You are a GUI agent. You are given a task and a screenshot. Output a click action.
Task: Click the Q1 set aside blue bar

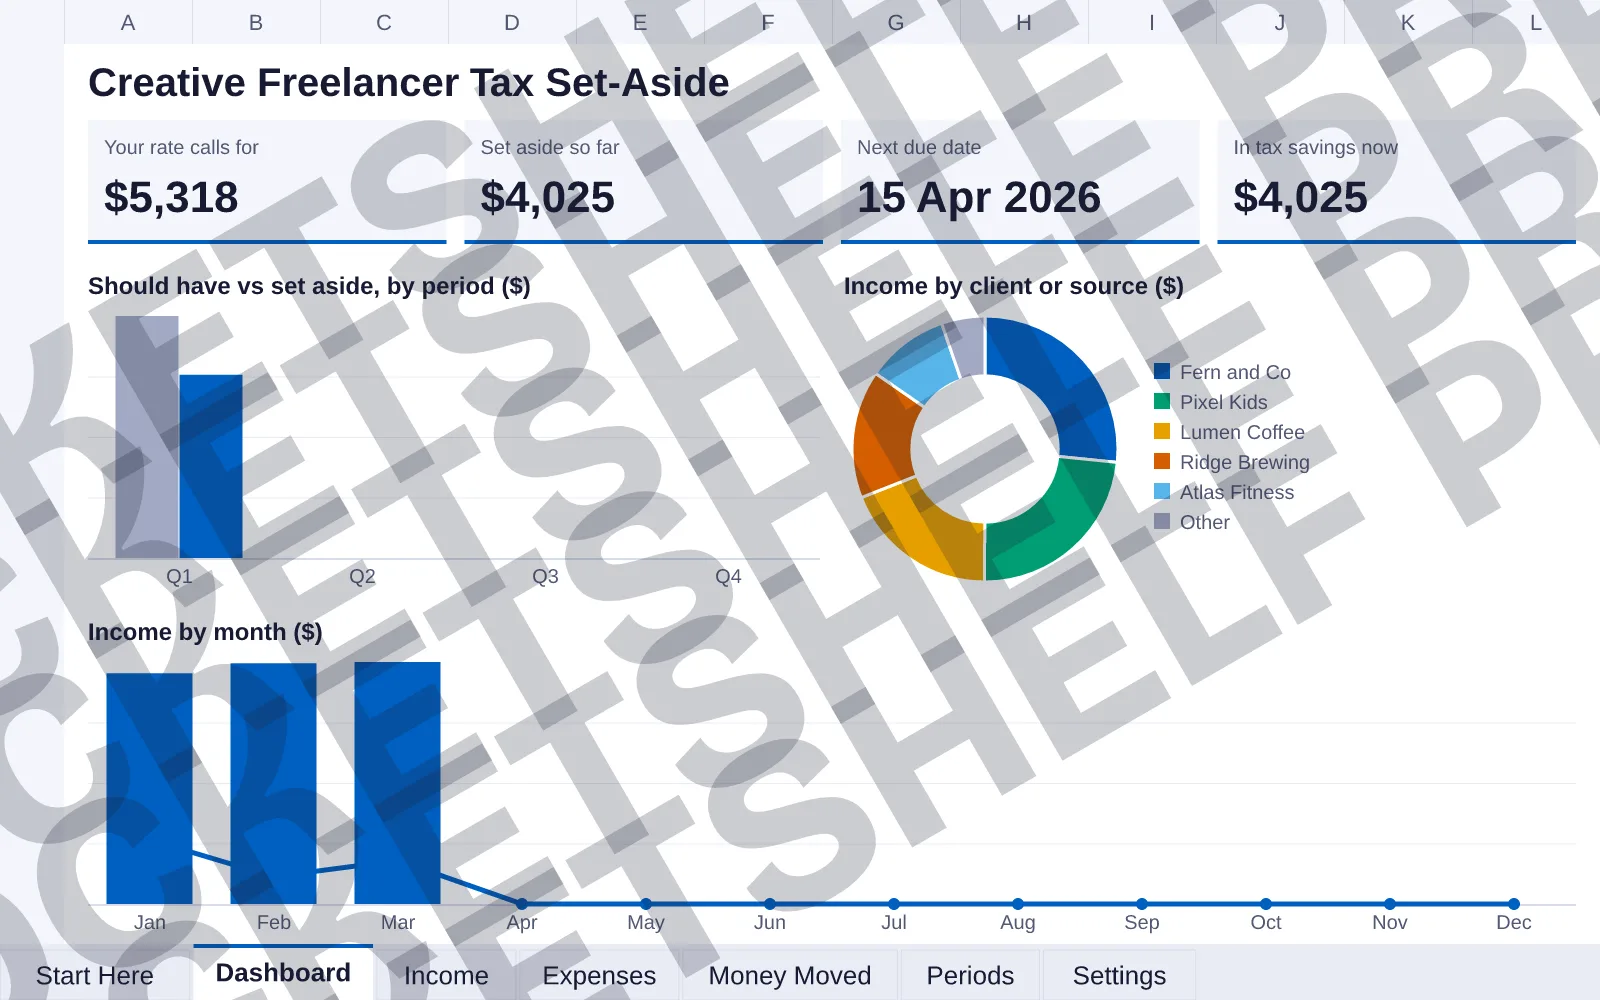(x=211, y=466)
